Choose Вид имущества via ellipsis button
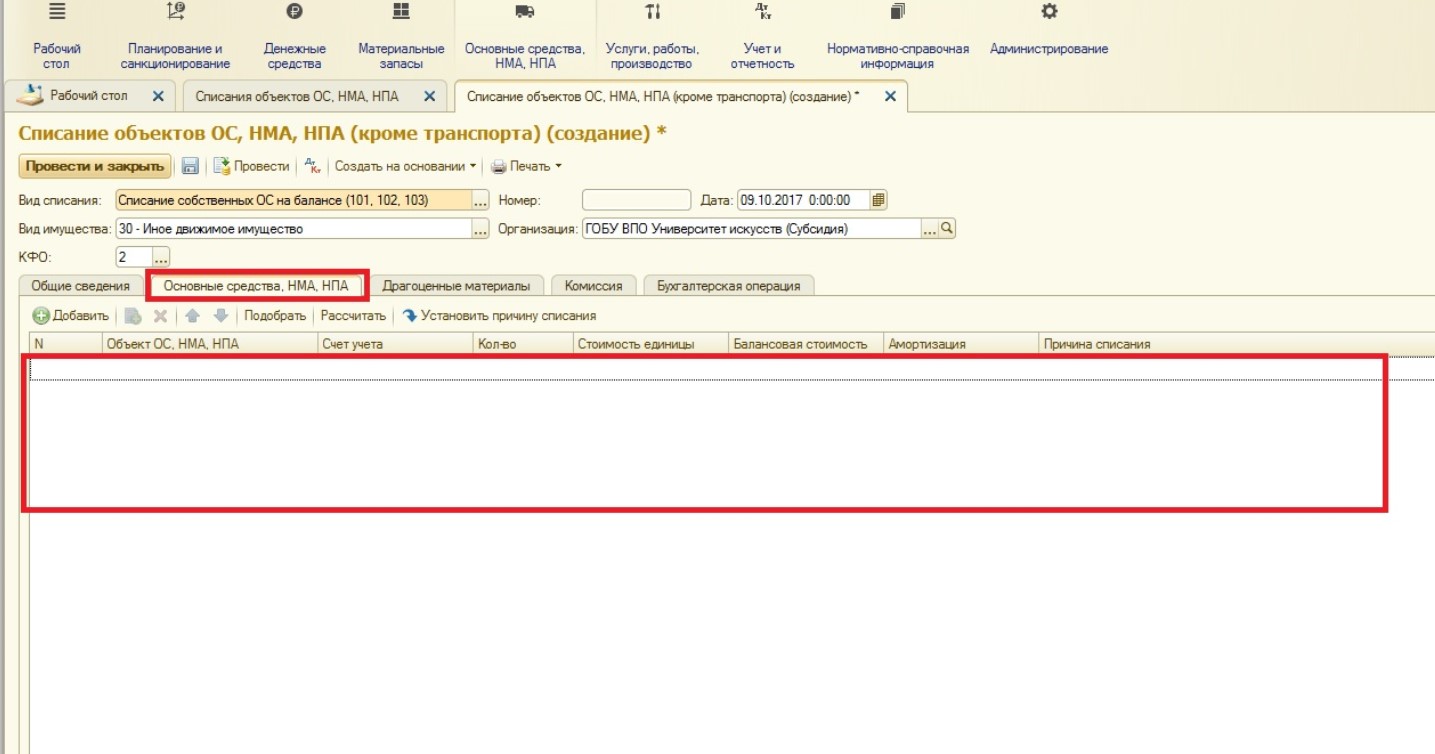 click(480, 229)
